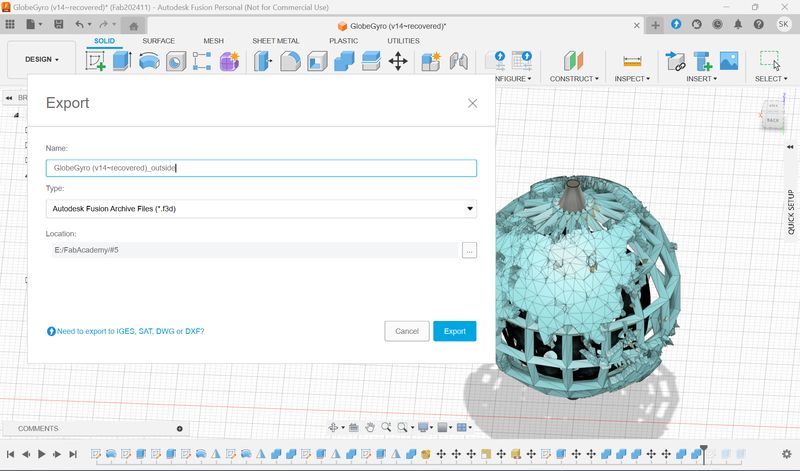The height and width of the screenshot is (471, 800).
Task: Select the Move/Copy arrows tool icon
Action: click(x=398, y=62)
